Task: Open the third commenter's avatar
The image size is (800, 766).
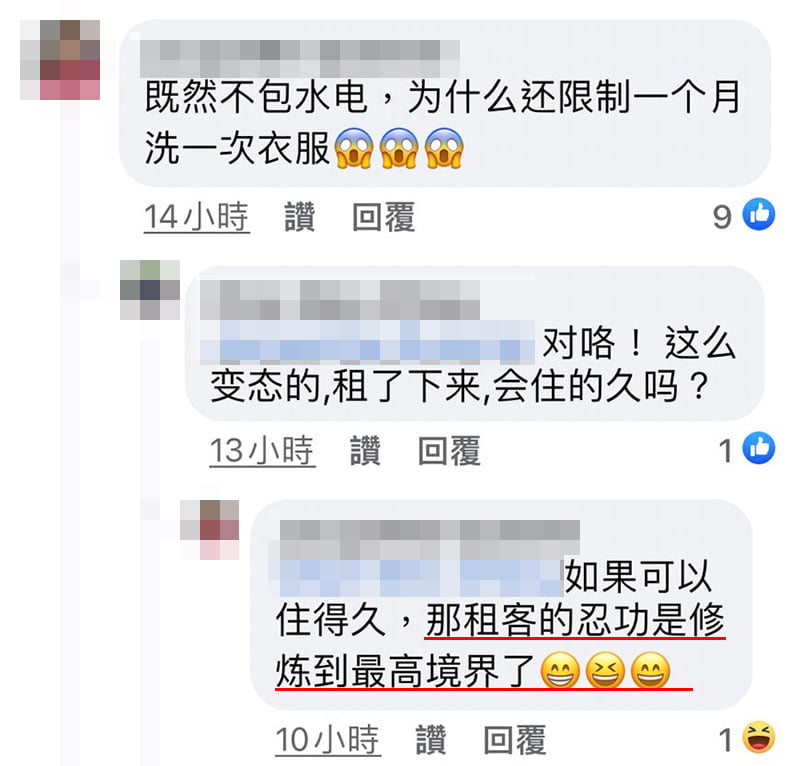Action: coord(209,530)
